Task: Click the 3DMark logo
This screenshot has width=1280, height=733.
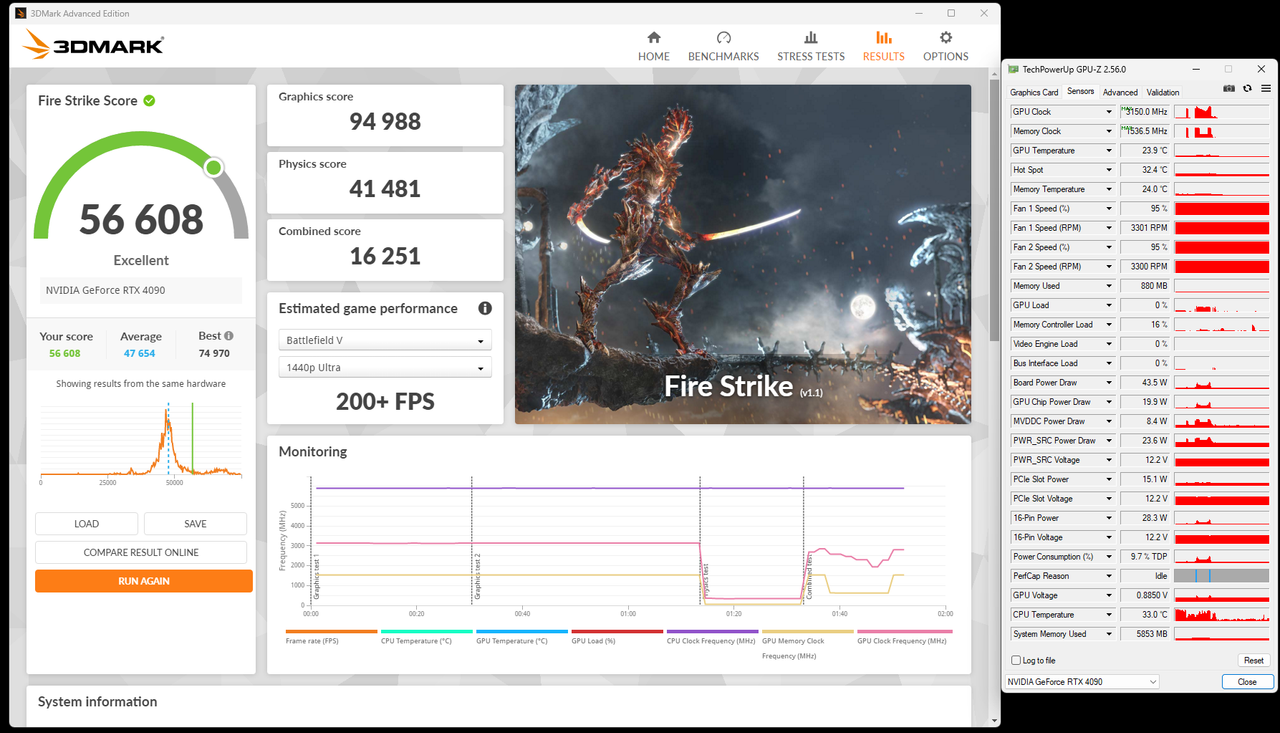Action: coord(93,44)
